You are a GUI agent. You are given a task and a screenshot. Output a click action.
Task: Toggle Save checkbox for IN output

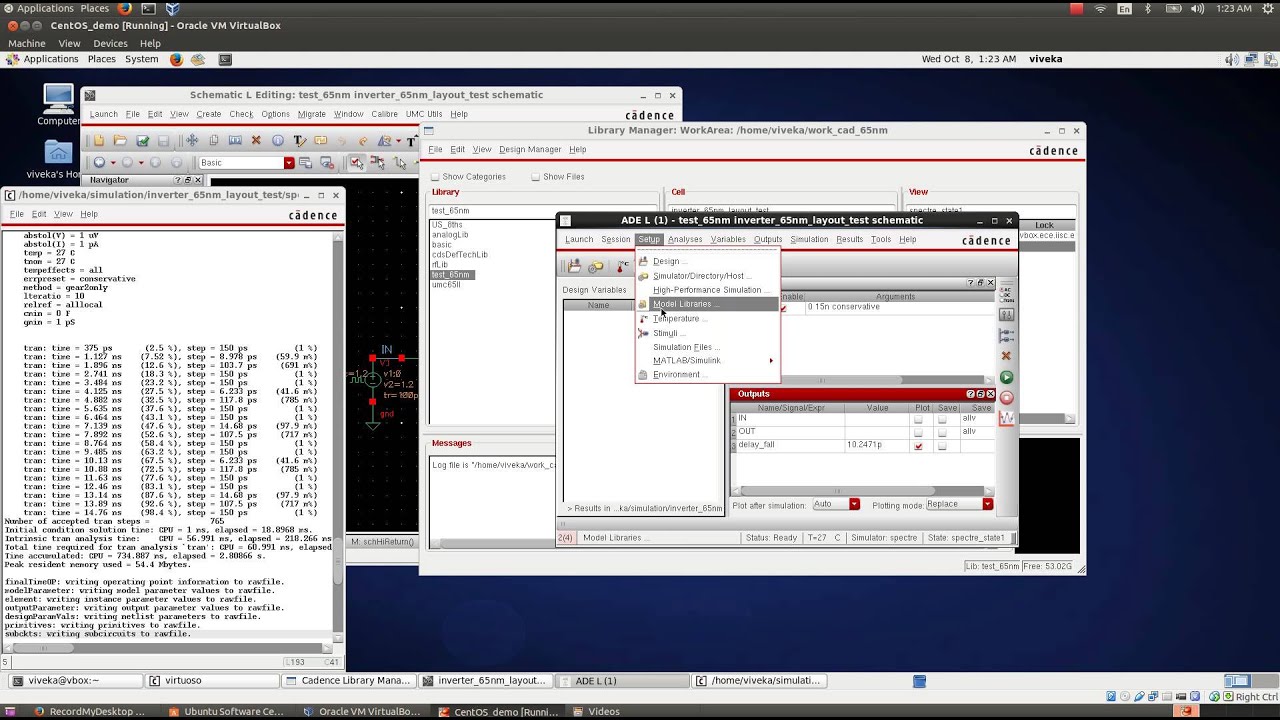[942, 419]
